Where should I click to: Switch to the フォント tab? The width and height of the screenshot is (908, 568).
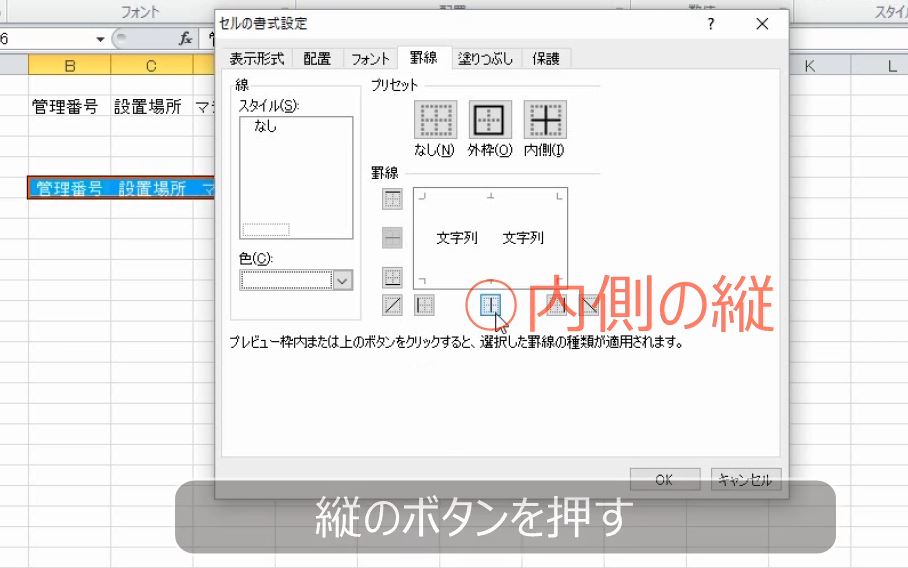point(370,58)
